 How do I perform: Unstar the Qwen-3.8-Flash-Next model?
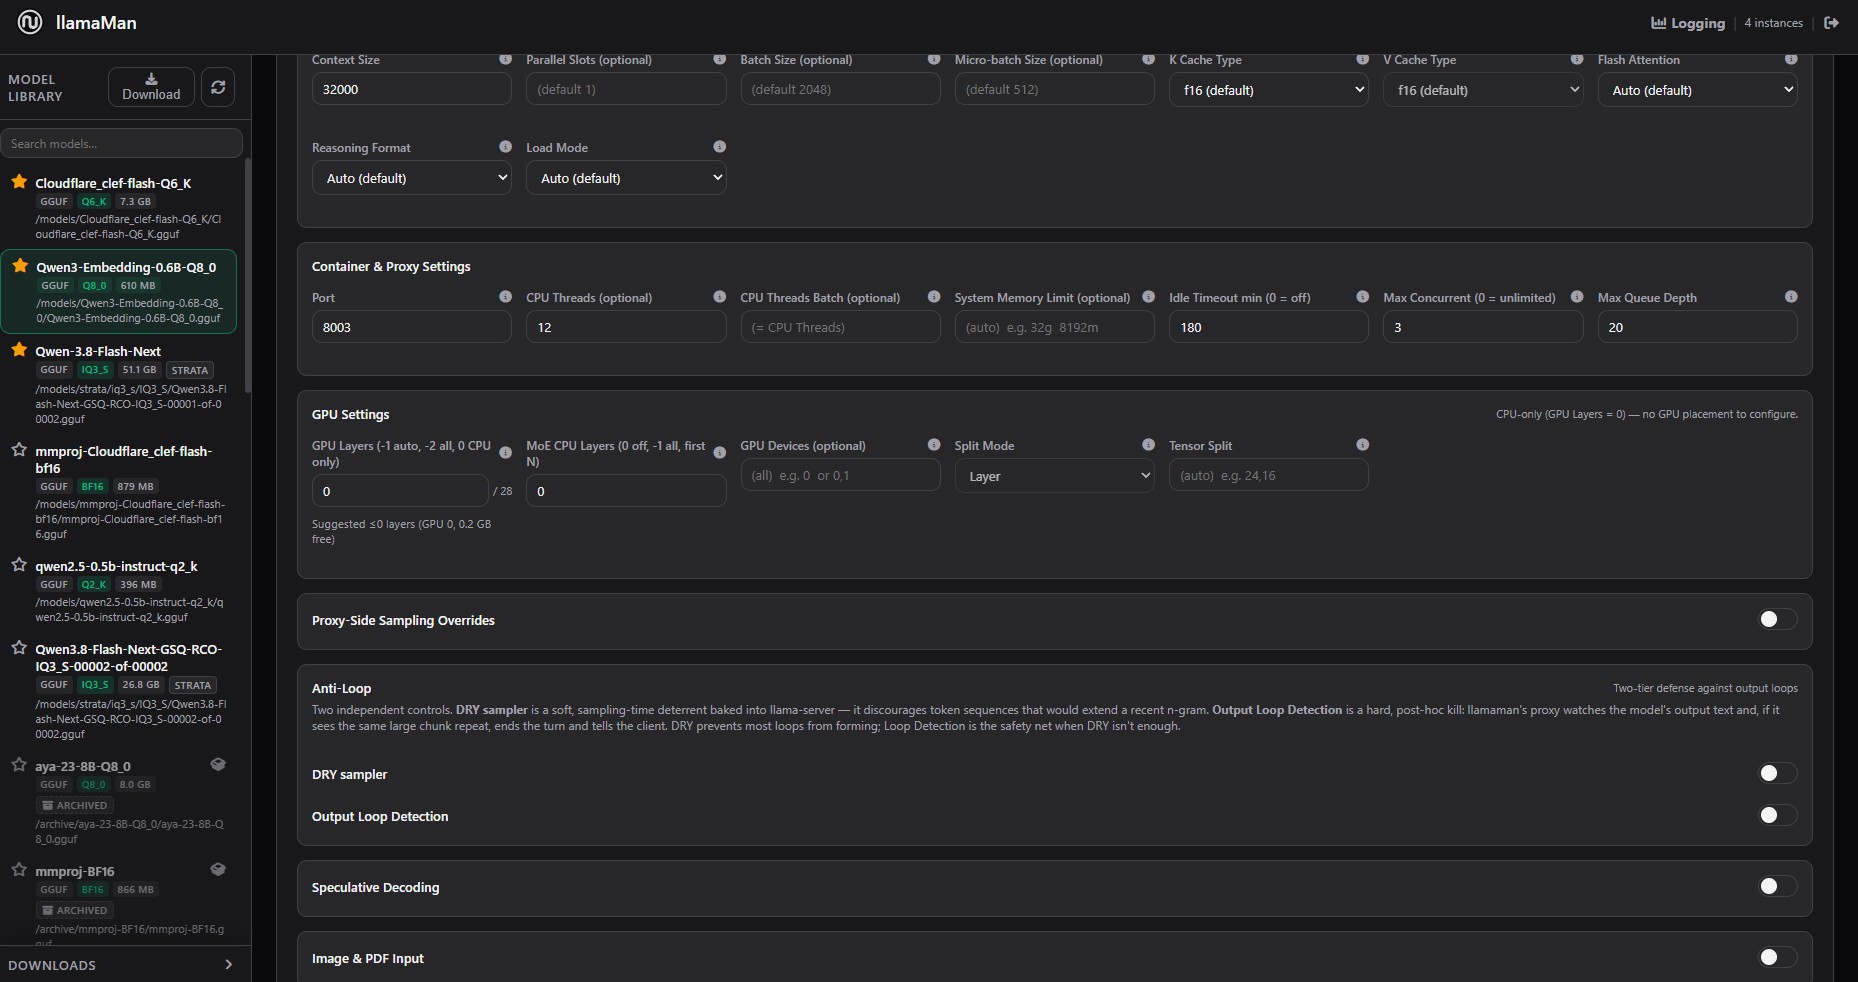pos(19,350)
